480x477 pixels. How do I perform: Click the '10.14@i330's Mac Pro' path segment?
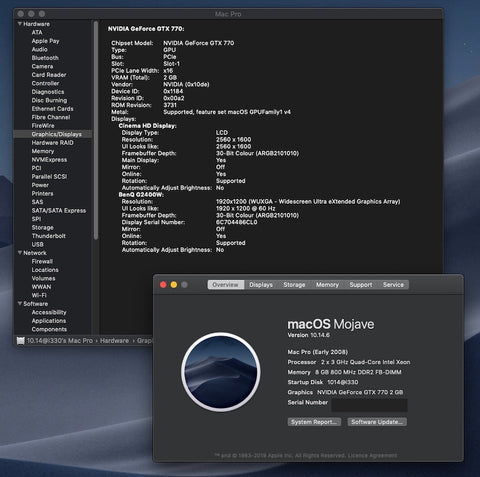(x=60, y=341)
